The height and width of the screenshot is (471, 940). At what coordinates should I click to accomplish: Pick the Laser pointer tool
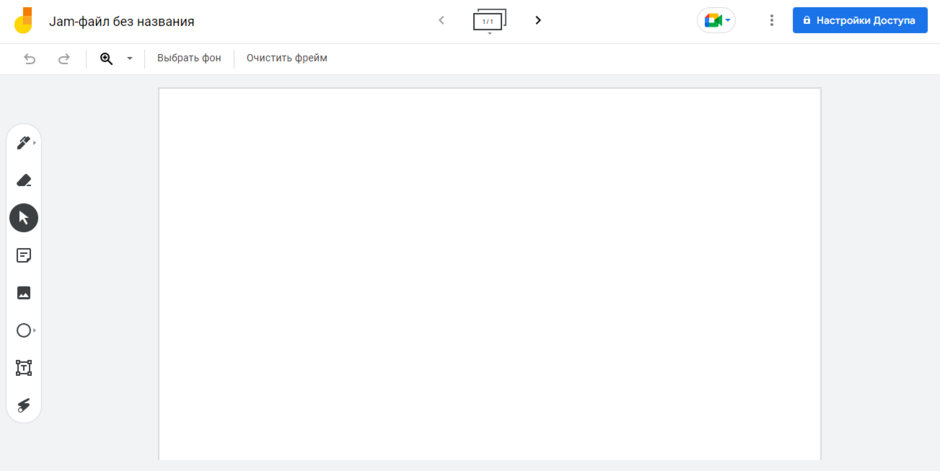click(23, 405)
